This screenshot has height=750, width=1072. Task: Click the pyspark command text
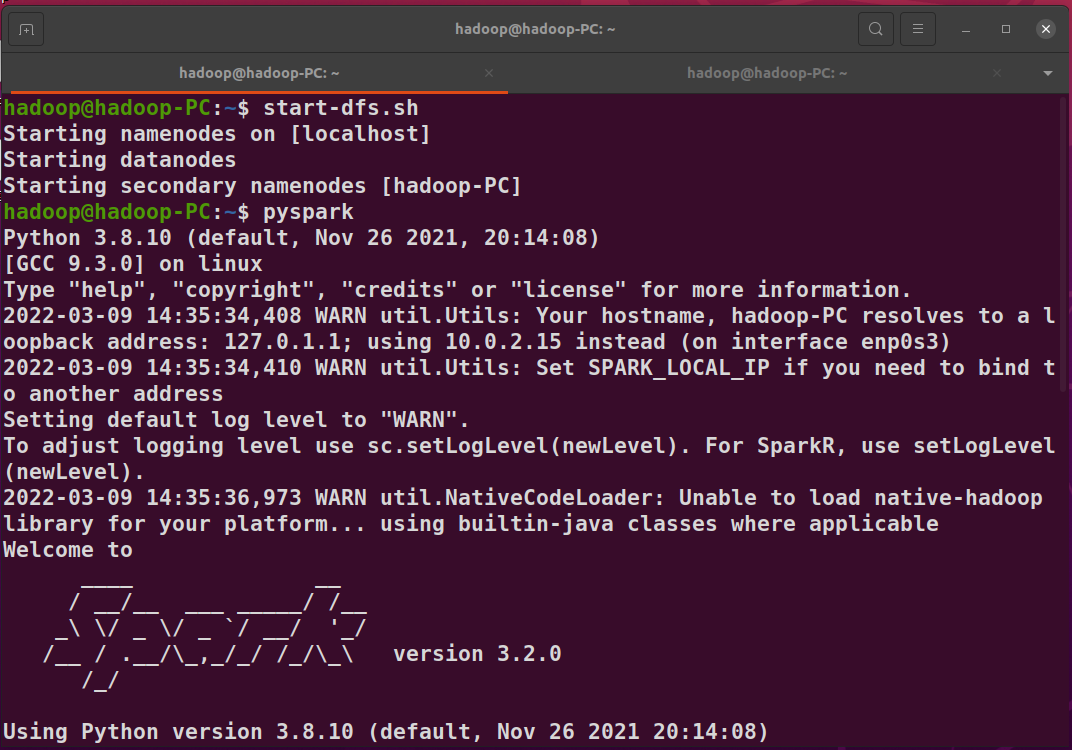[308, 212]
